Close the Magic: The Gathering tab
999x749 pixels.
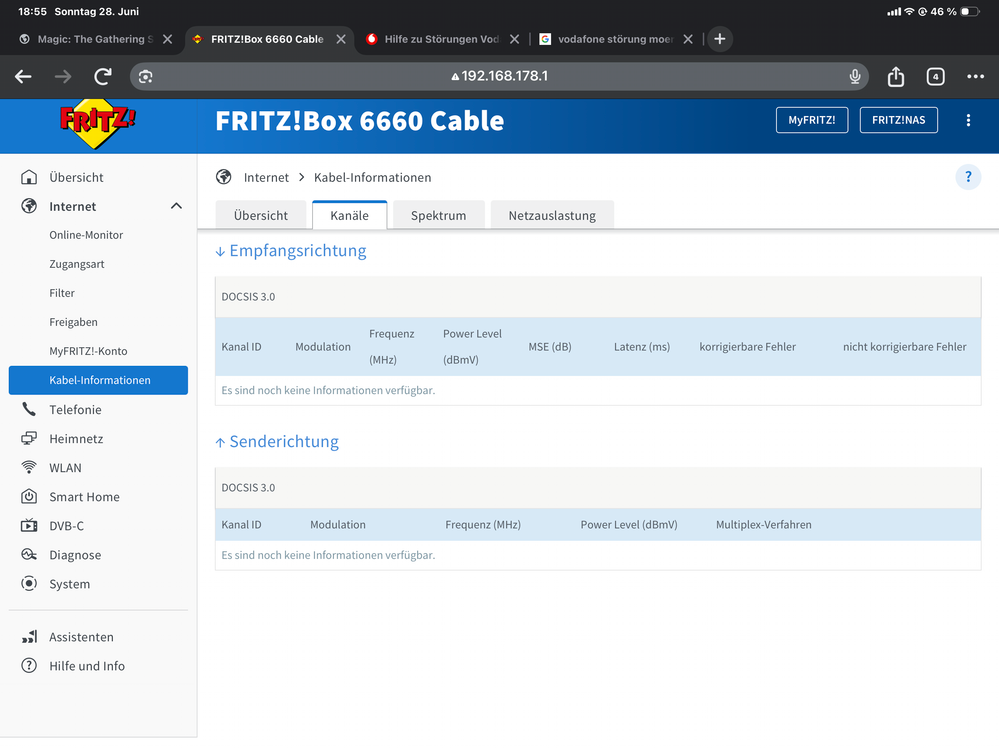pos(168,39)
